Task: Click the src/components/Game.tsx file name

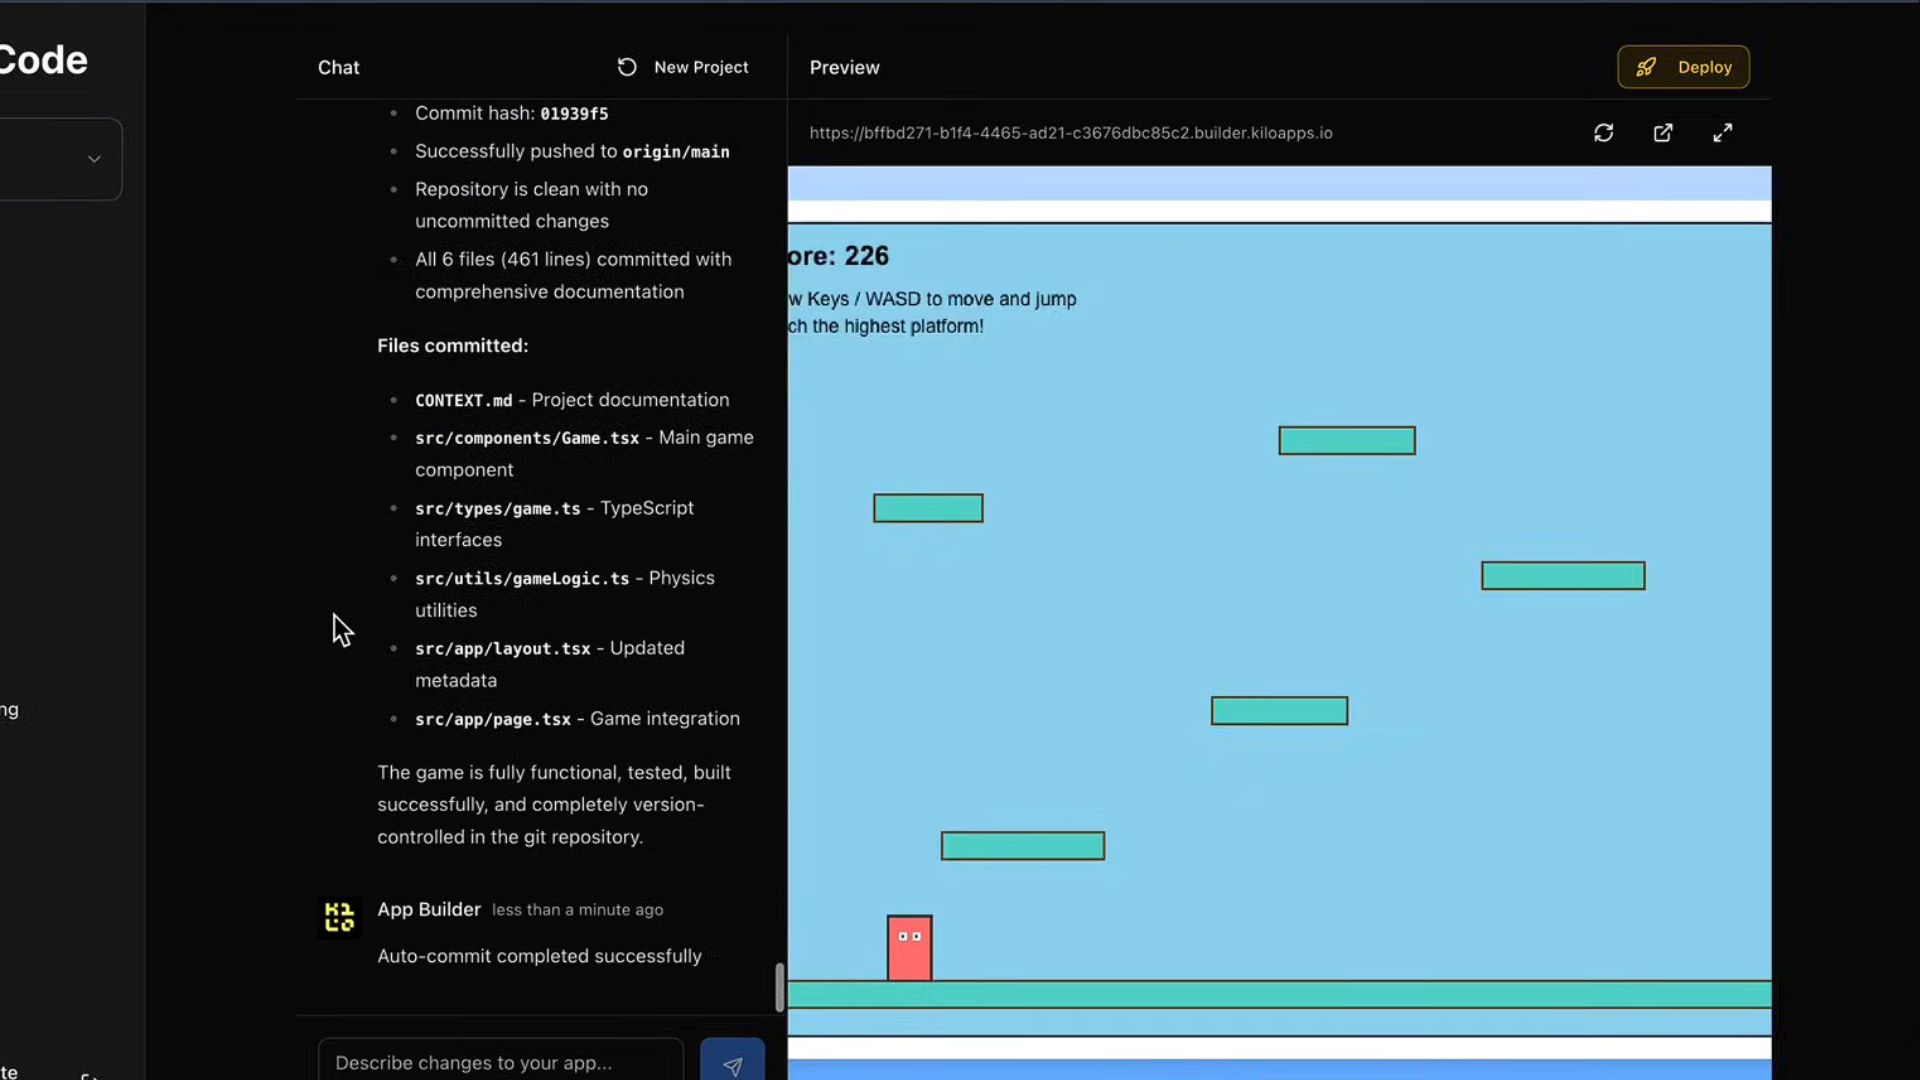Action: click(x=527, y=438)
